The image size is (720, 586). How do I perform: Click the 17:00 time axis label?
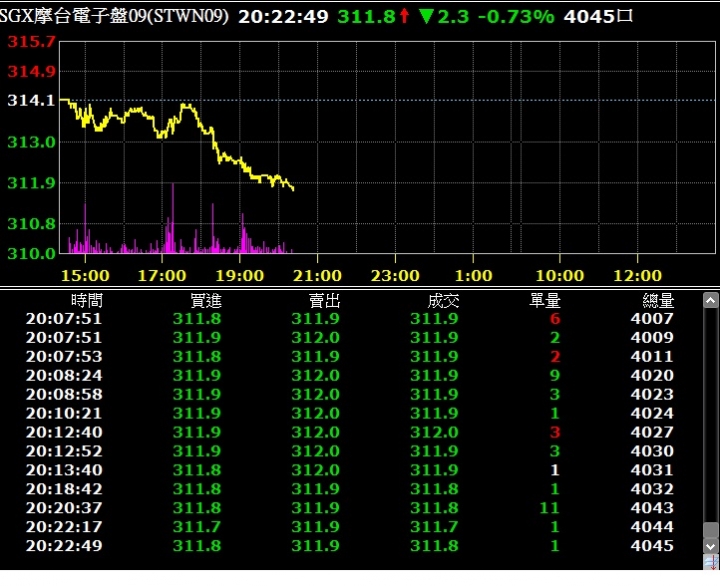coord(162,276)
